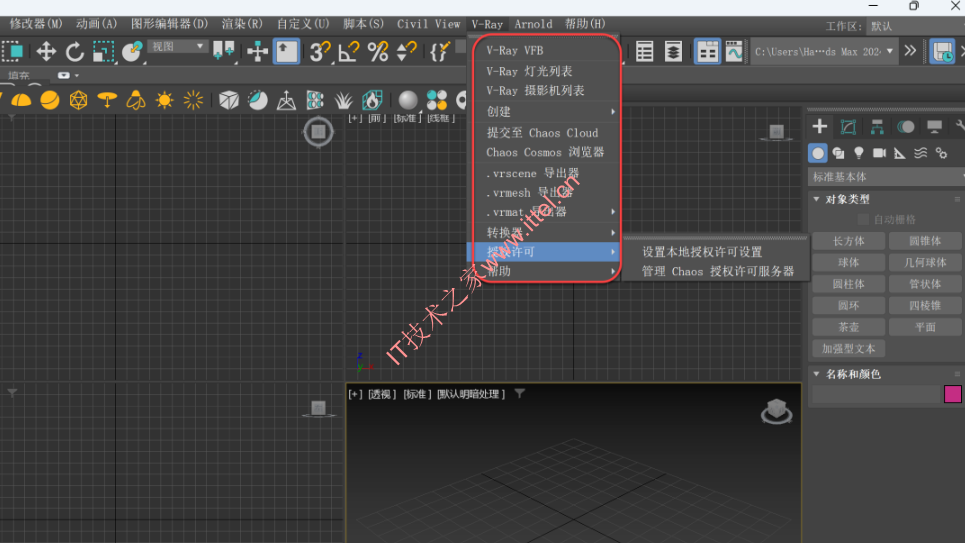Toggle Keyboard Shortcut Override button
This screenshot has height=543, width=965.
click(x=286, y=52)
